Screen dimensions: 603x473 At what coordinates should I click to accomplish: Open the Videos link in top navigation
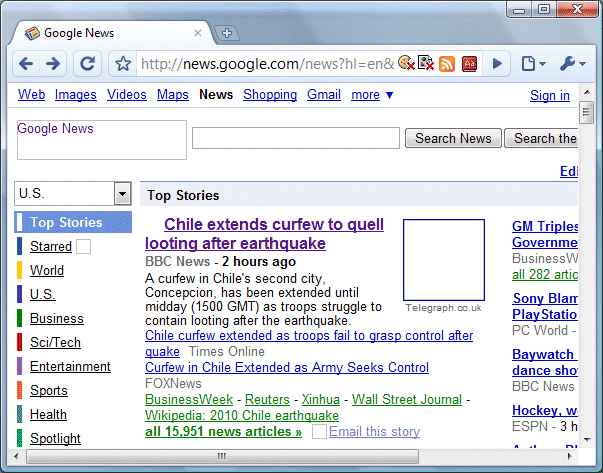pyautogui.click(x=127, y=95)
